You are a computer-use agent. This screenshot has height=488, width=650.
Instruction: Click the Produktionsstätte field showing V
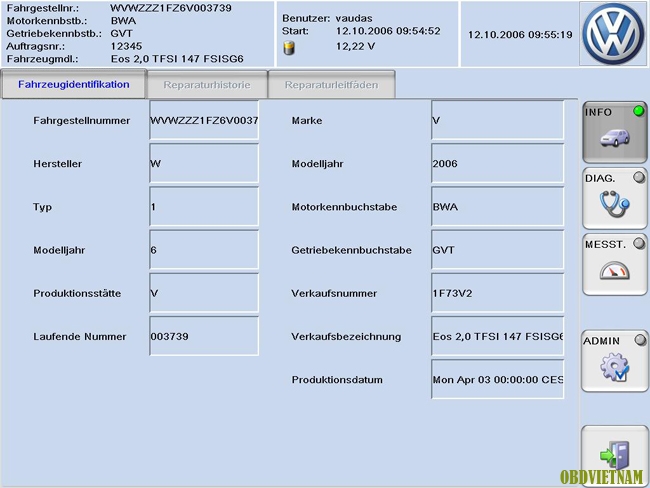click(x=204, y=293)
